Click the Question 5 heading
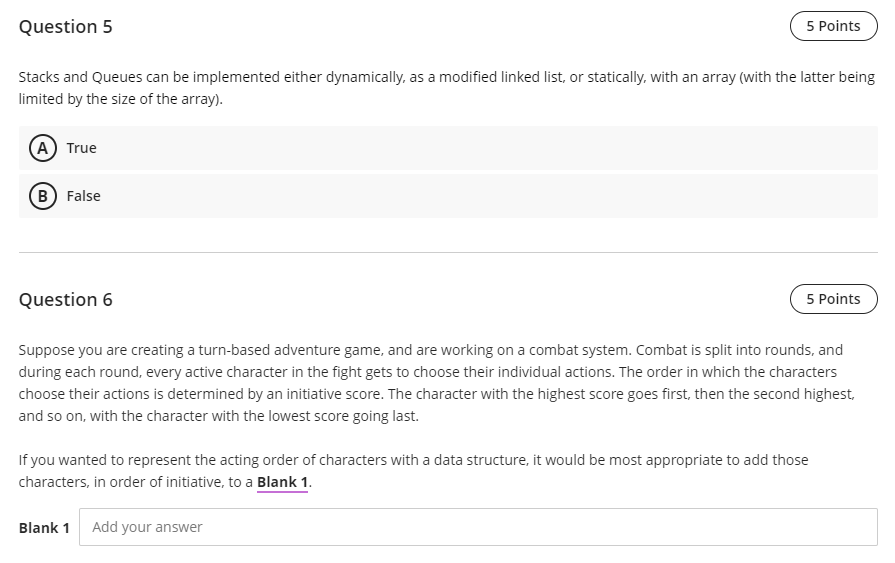 pyautogui.click(x=66, y=27)
